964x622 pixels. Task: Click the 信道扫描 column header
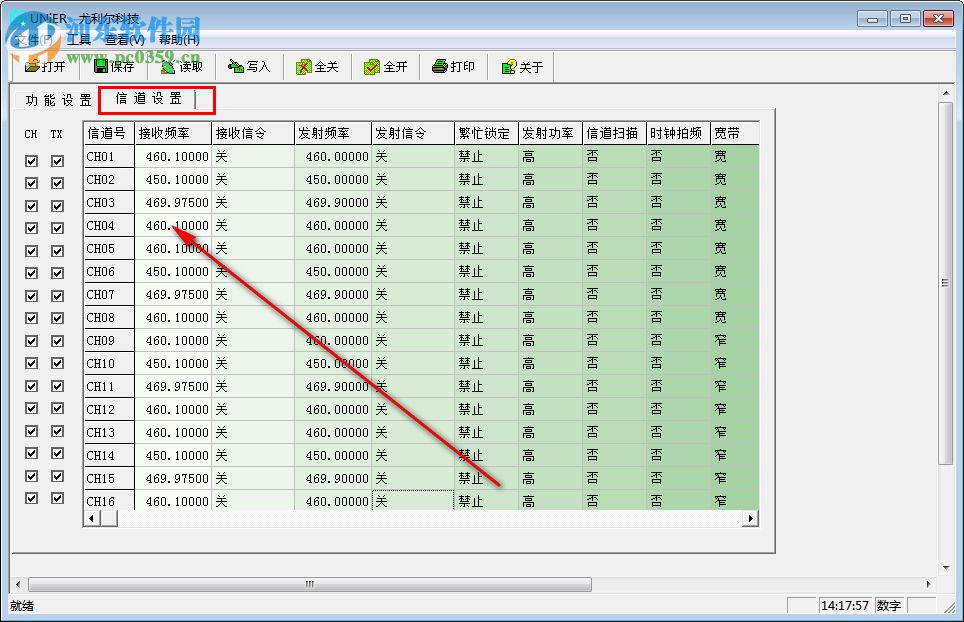click(x=614, y=133)
